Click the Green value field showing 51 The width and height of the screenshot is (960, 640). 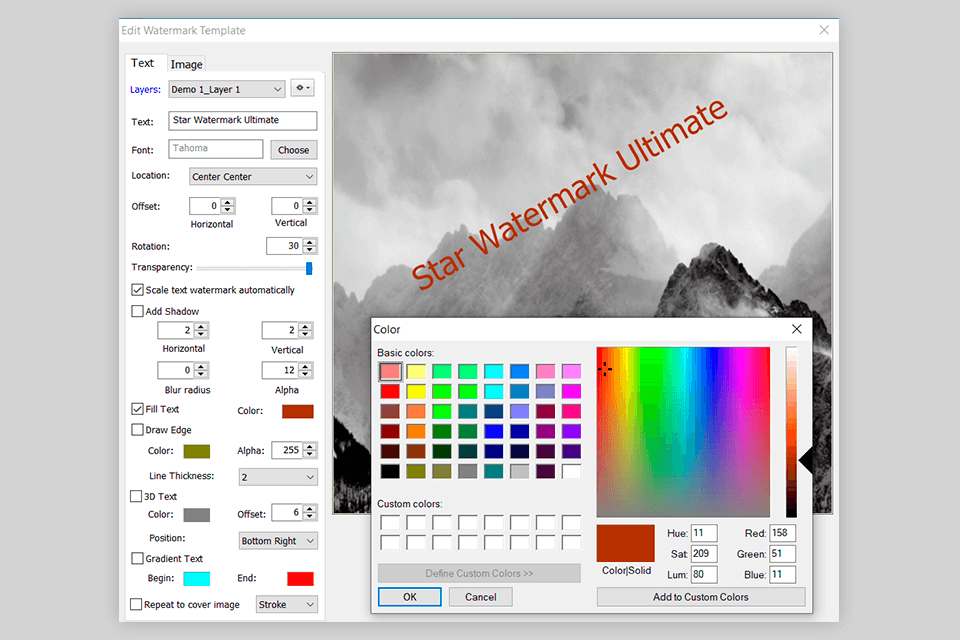point(782,554)
